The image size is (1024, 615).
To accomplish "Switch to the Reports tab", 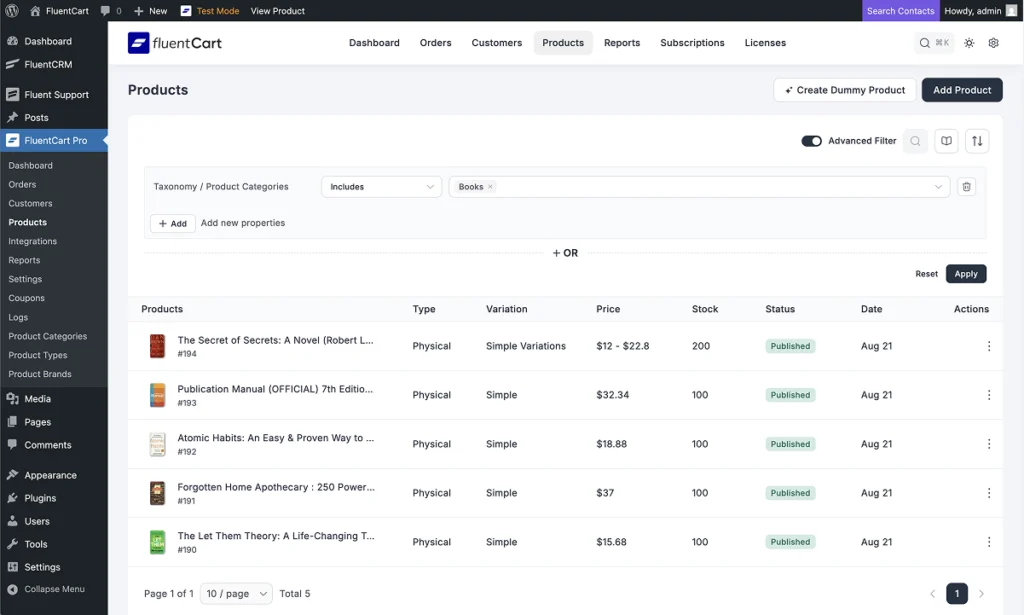I will pos(622,43).
